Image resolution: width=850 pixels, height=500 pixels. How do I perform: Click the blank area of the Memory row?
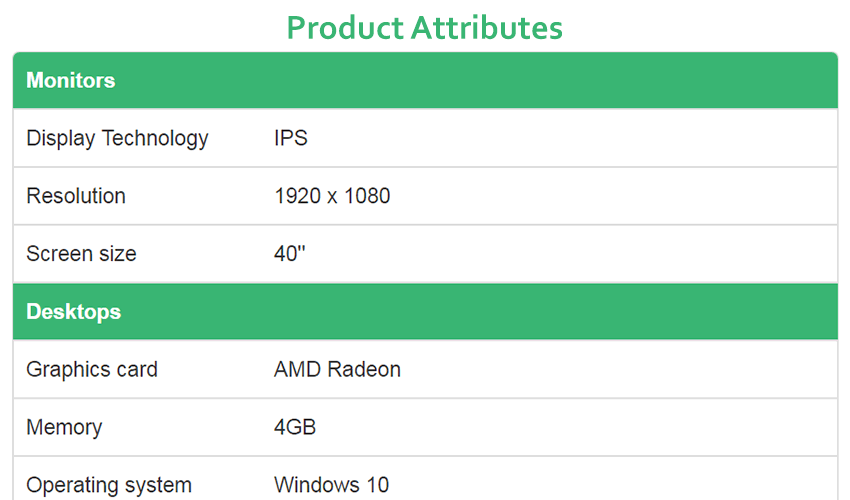coord(575,427)
